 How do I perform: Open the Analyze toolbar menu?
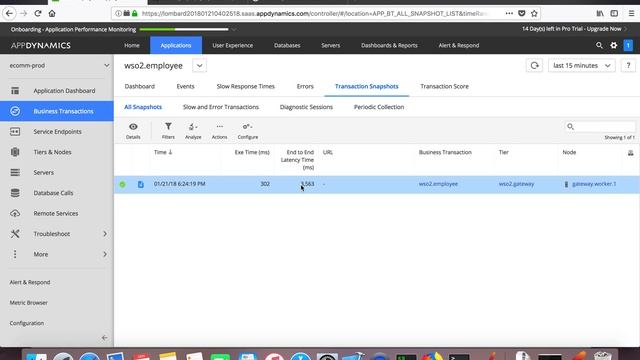(193, 131)
